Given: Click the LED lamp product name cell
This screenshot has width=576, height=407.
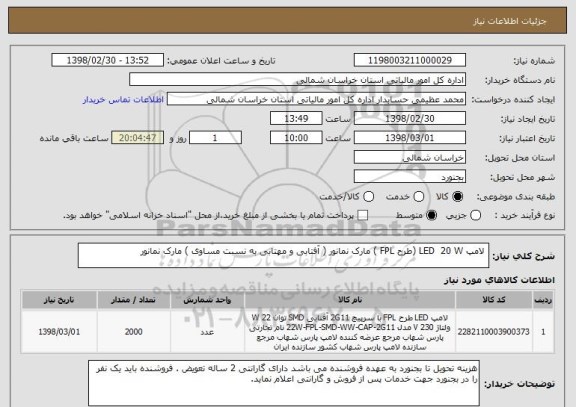Looking at the screenshot, I should pyautogui.click(x=350, y=332).
